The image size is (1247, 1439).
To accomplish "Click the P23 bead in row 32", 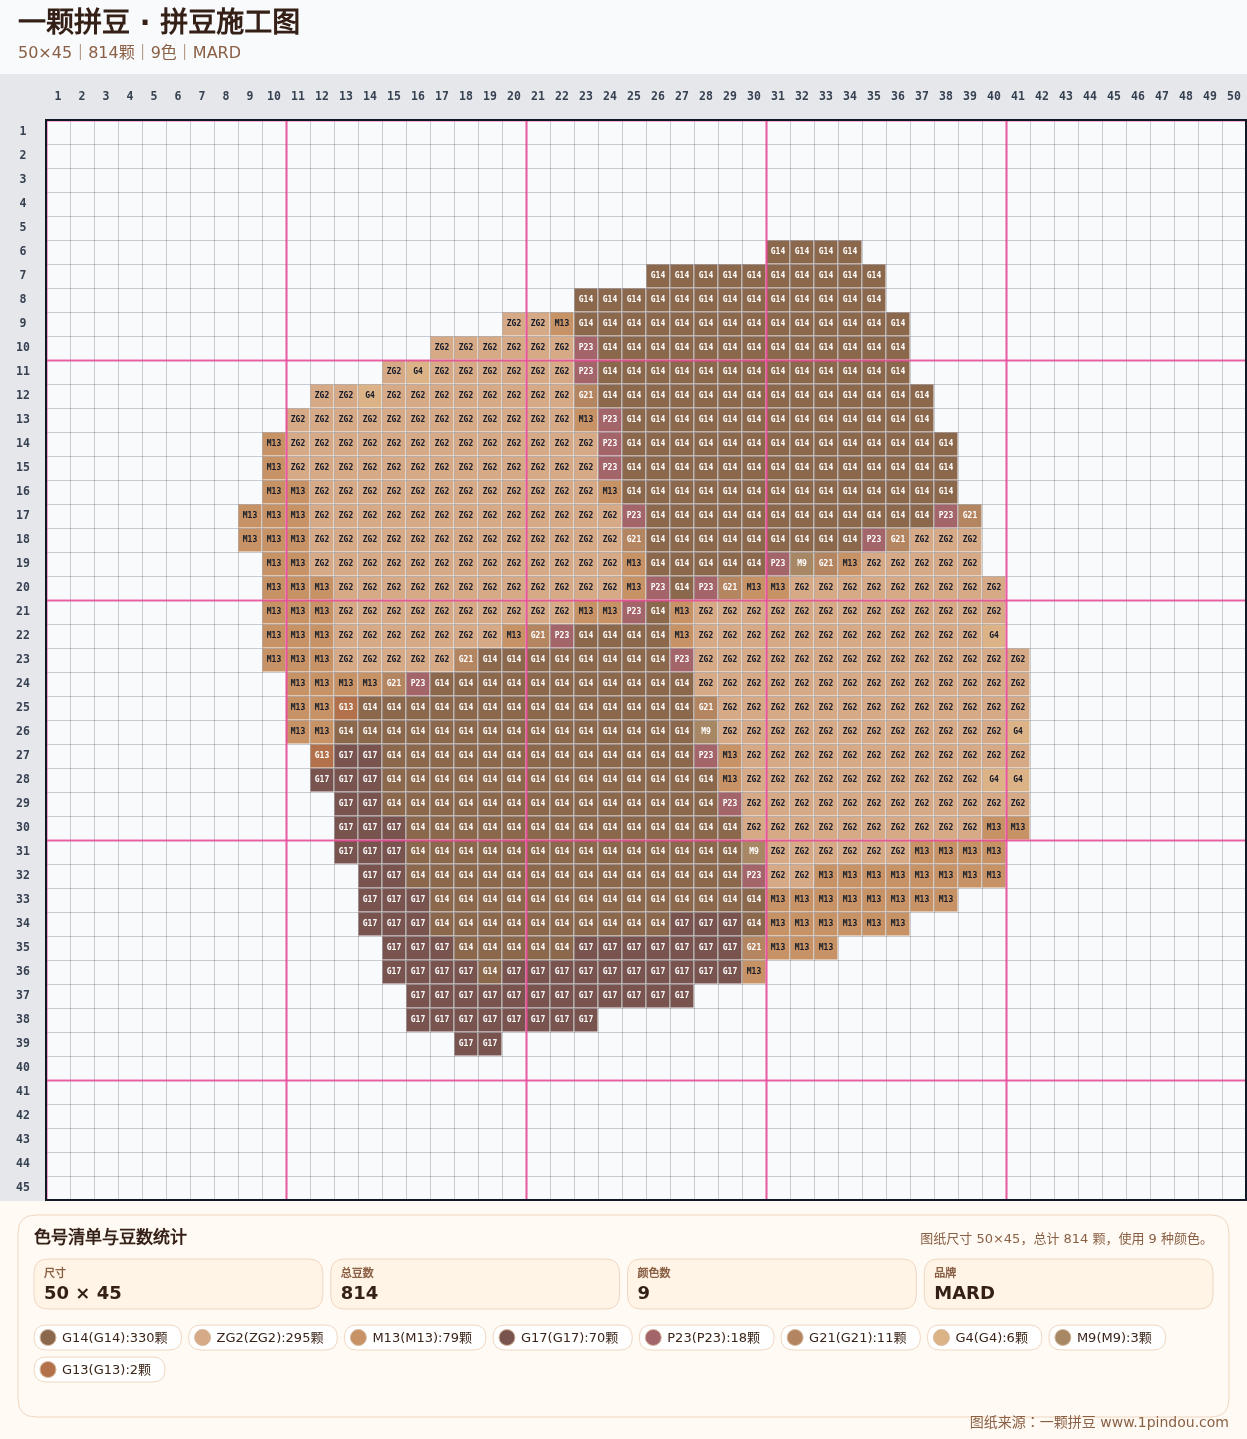I will coord(754,875).
